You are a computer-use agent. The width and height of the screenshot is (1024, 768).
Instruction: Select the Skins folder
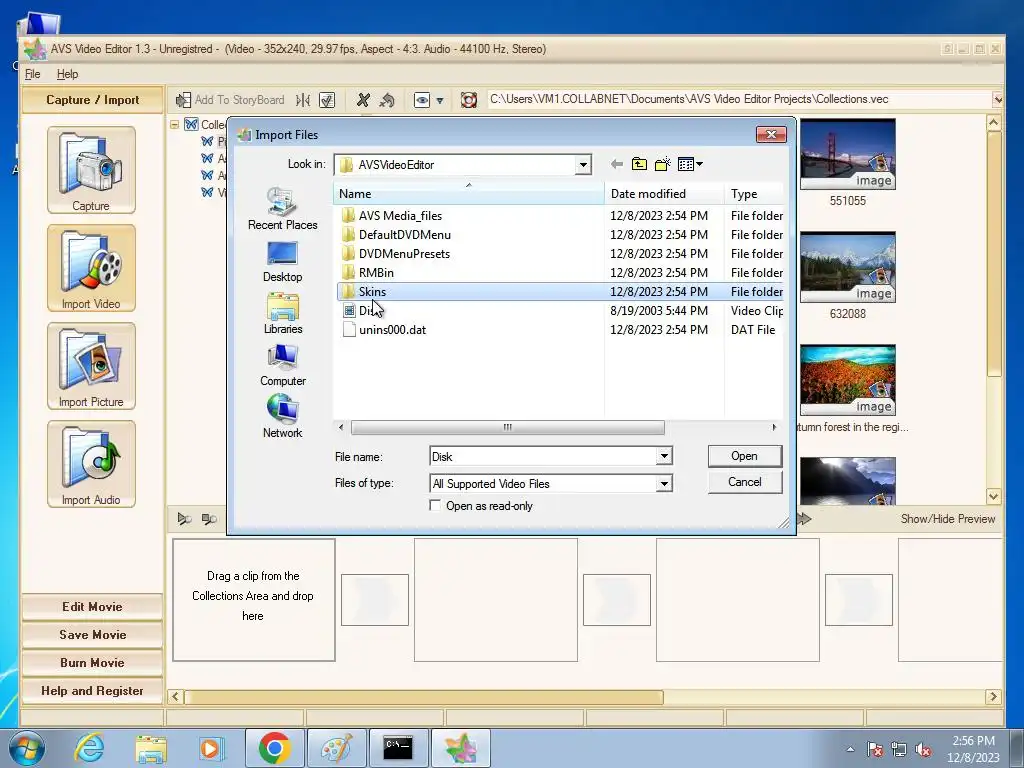560,291
